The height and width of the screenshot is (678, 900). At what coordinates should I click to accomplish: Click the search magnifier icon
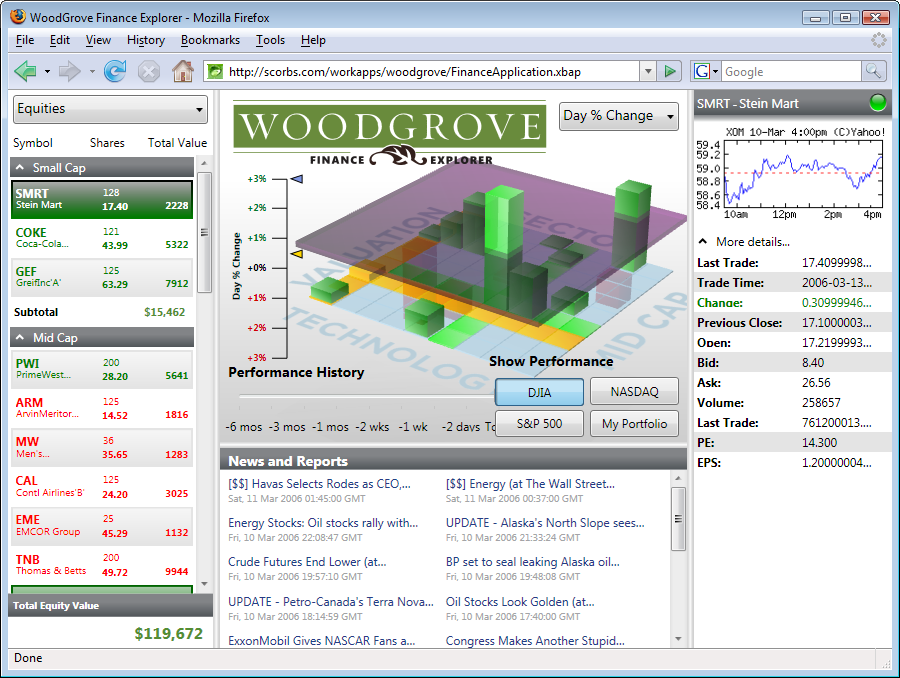click(x=873, y=71)
